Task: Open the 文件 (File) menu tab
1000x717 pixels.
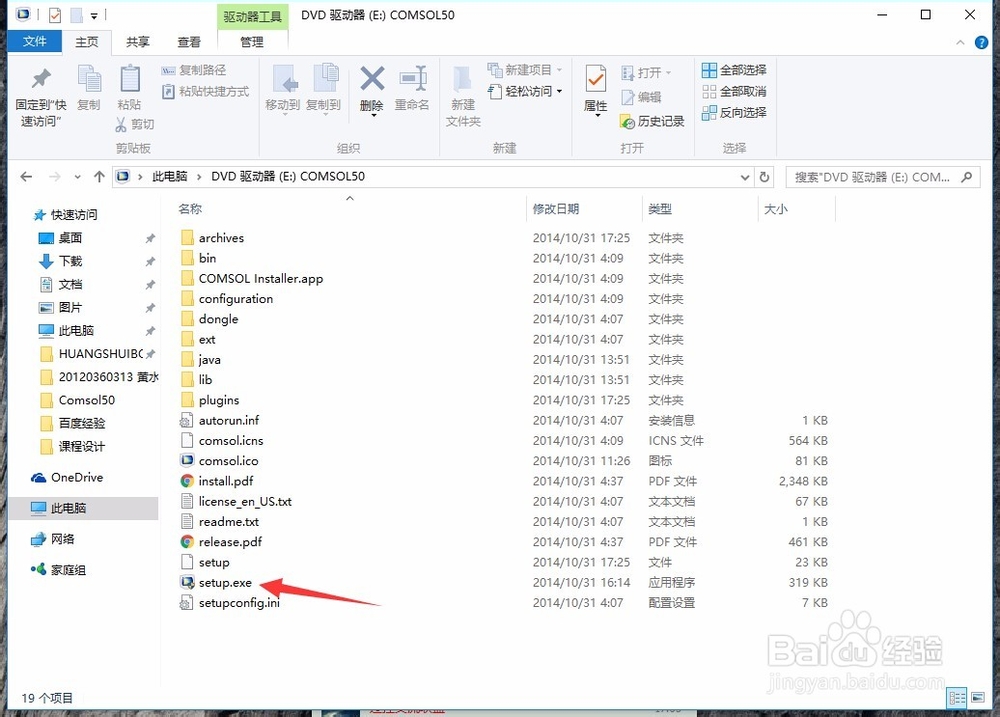Action: click(x=34, y=41)
